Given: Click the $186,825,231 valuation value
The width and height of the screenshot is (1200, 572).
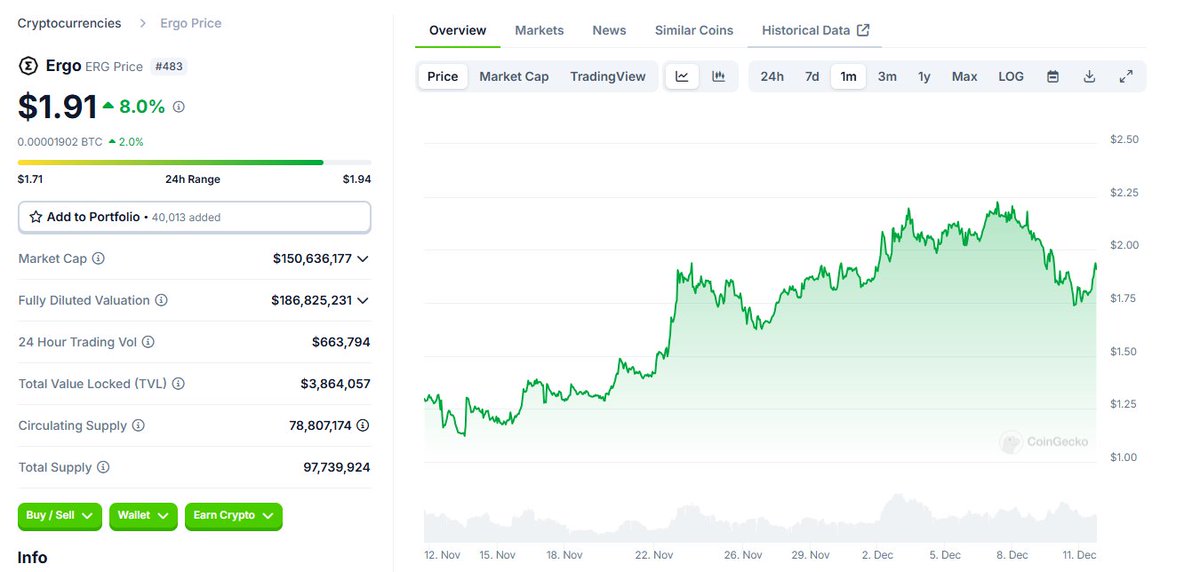Looking at the screenshot, I should [312, 301].
